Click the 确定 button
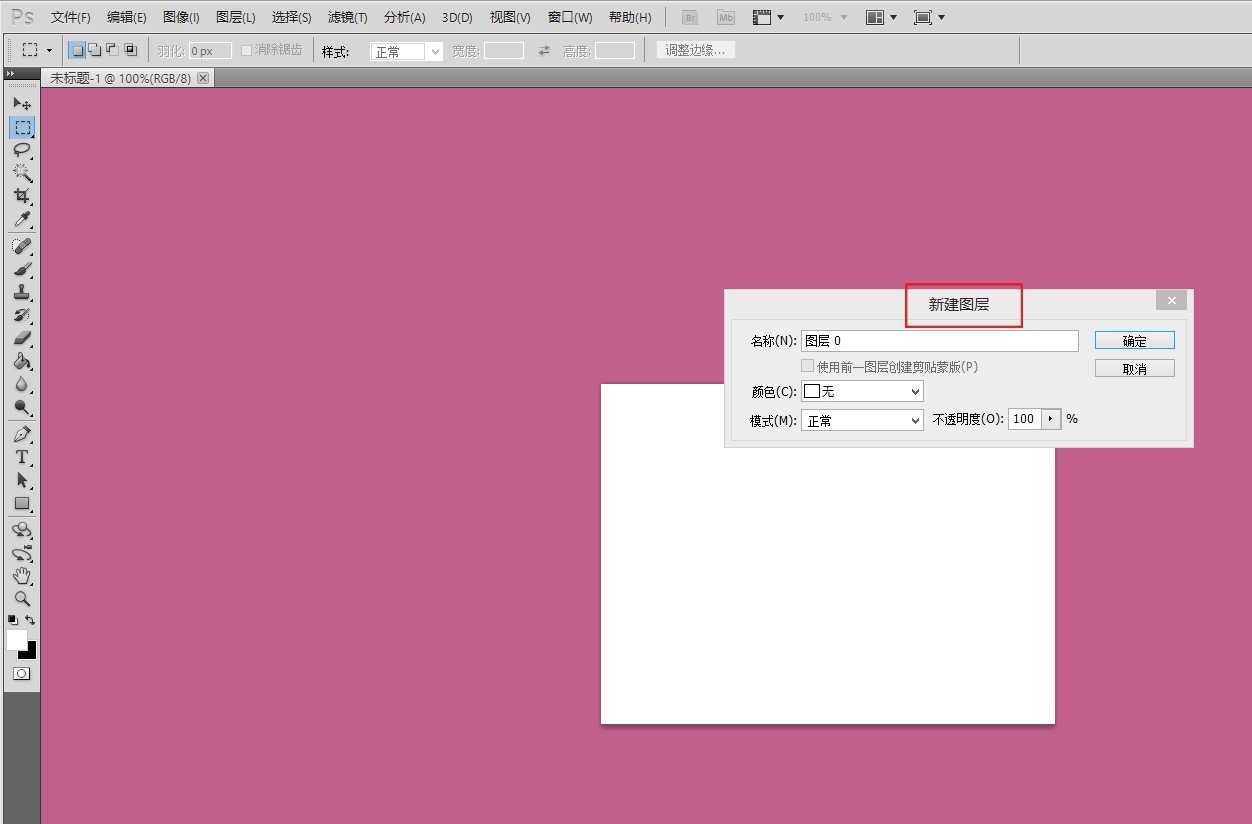 click(x=1134, y=341)
